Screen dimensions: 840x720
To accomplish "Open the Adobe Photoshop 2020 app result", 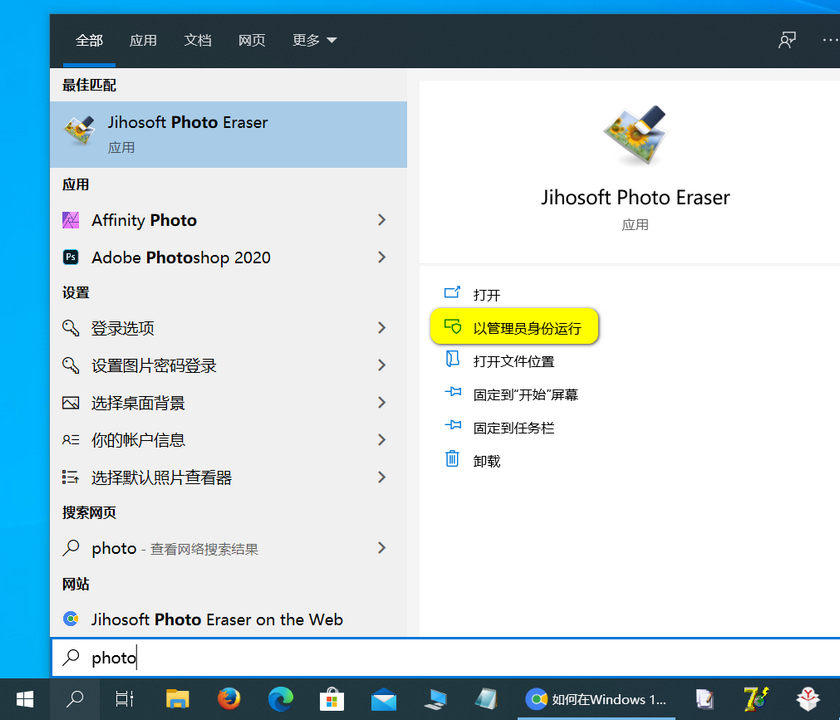I will coord(228,258).
